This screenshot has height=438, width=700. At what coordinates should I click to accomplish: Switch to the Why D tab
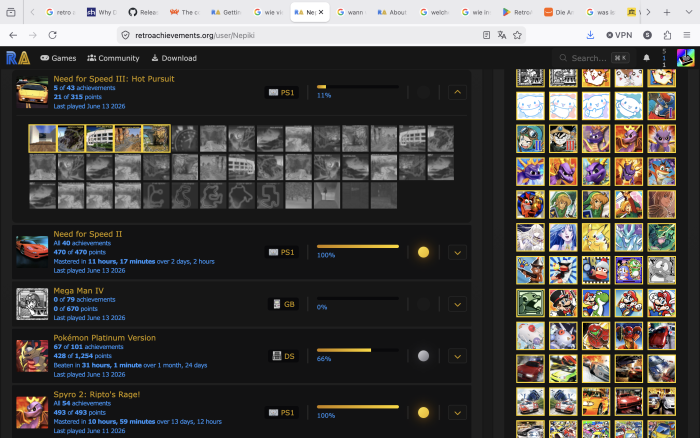[102, 13]
